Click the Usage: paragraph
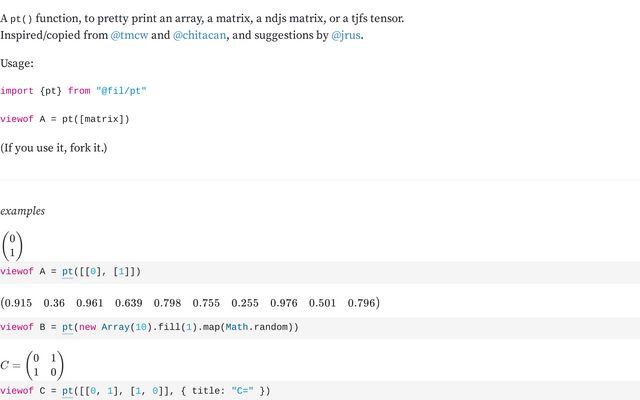 click(17, 63)
